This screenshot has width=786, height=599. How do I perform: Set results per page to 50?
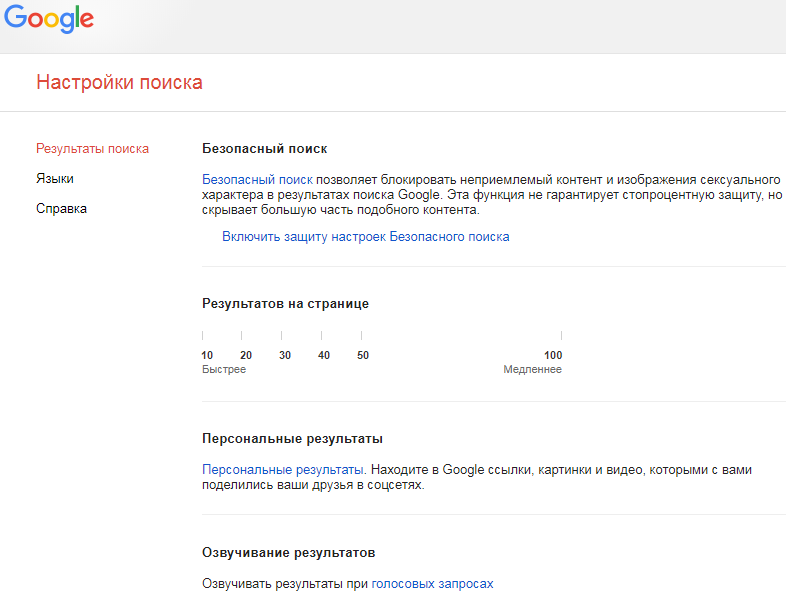pos(363,355)
